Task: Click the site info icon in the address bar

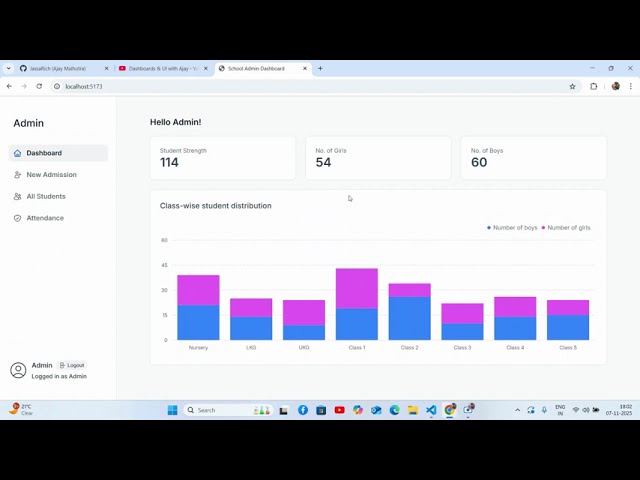Action: (x=57, y=87)
